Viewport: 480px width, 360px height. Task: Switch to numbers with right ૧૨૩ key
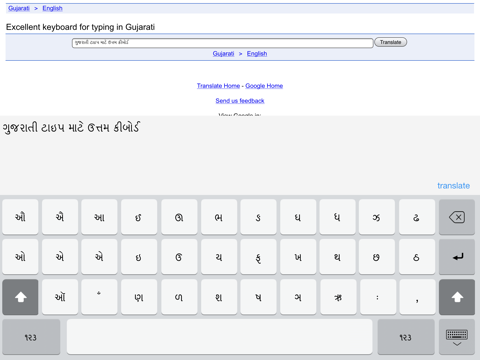point(406,337)
